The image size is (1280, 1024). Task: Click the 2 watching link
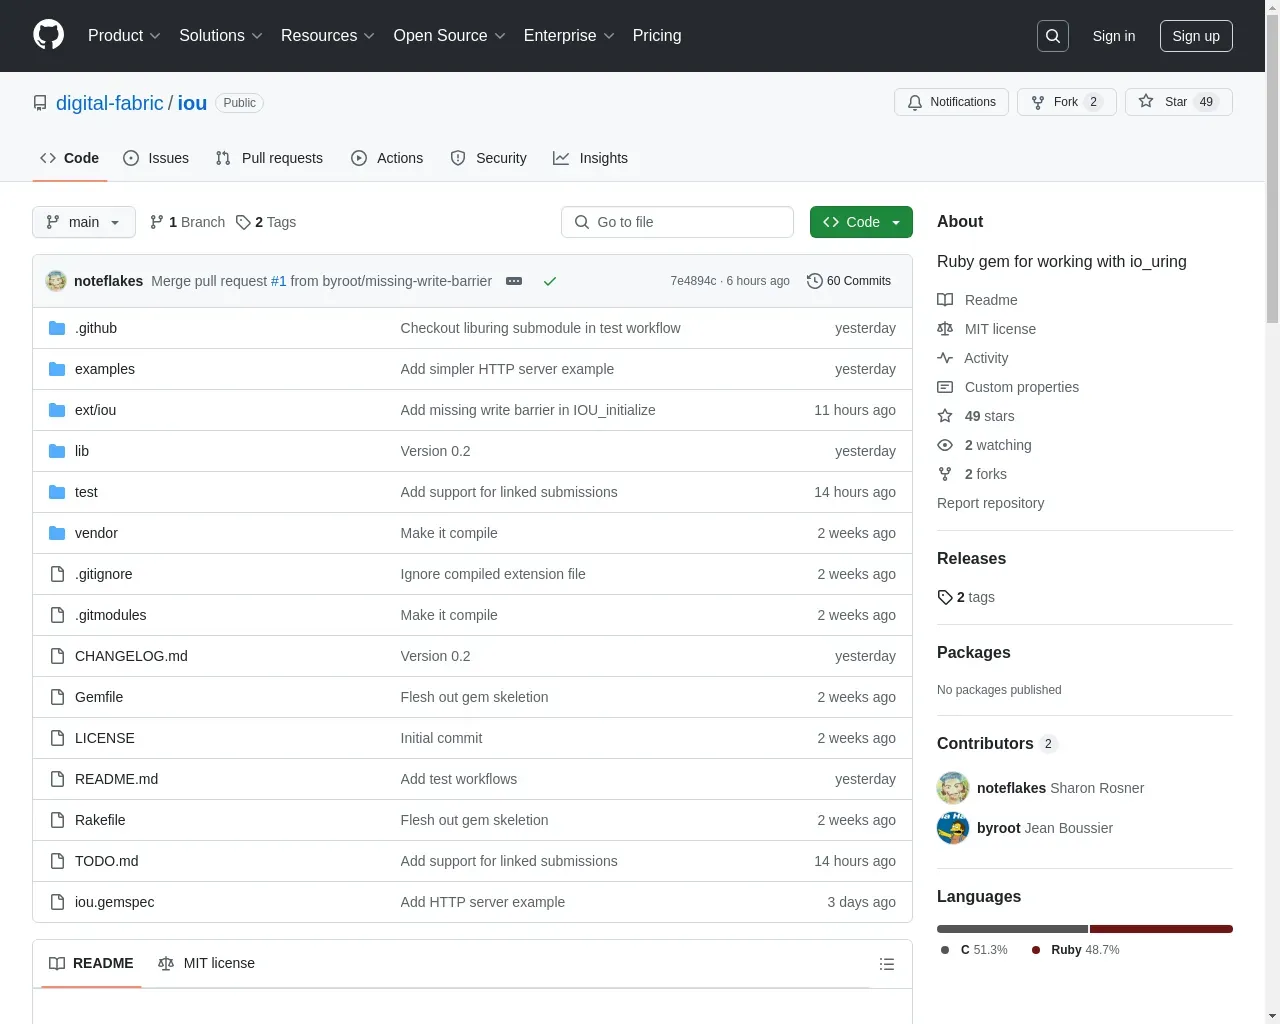[x=984, y=445]
